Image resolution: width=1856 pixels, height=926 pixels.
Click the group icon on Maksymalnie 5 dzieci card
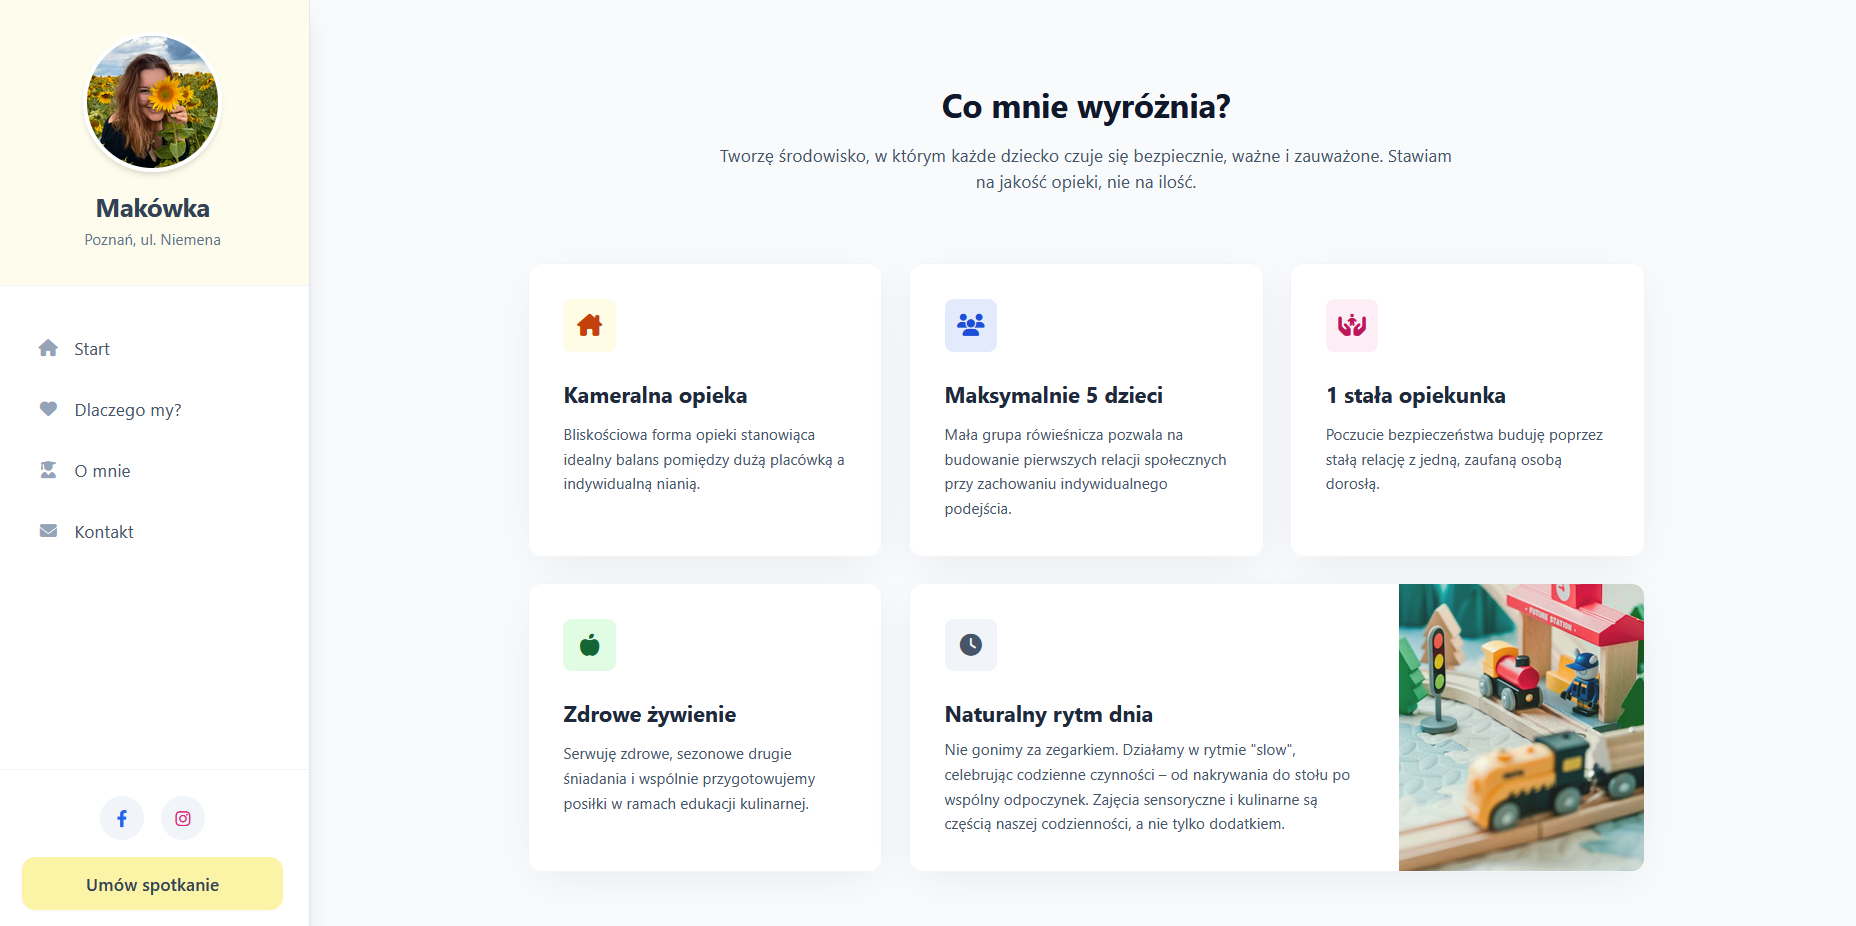pos(970,325)
